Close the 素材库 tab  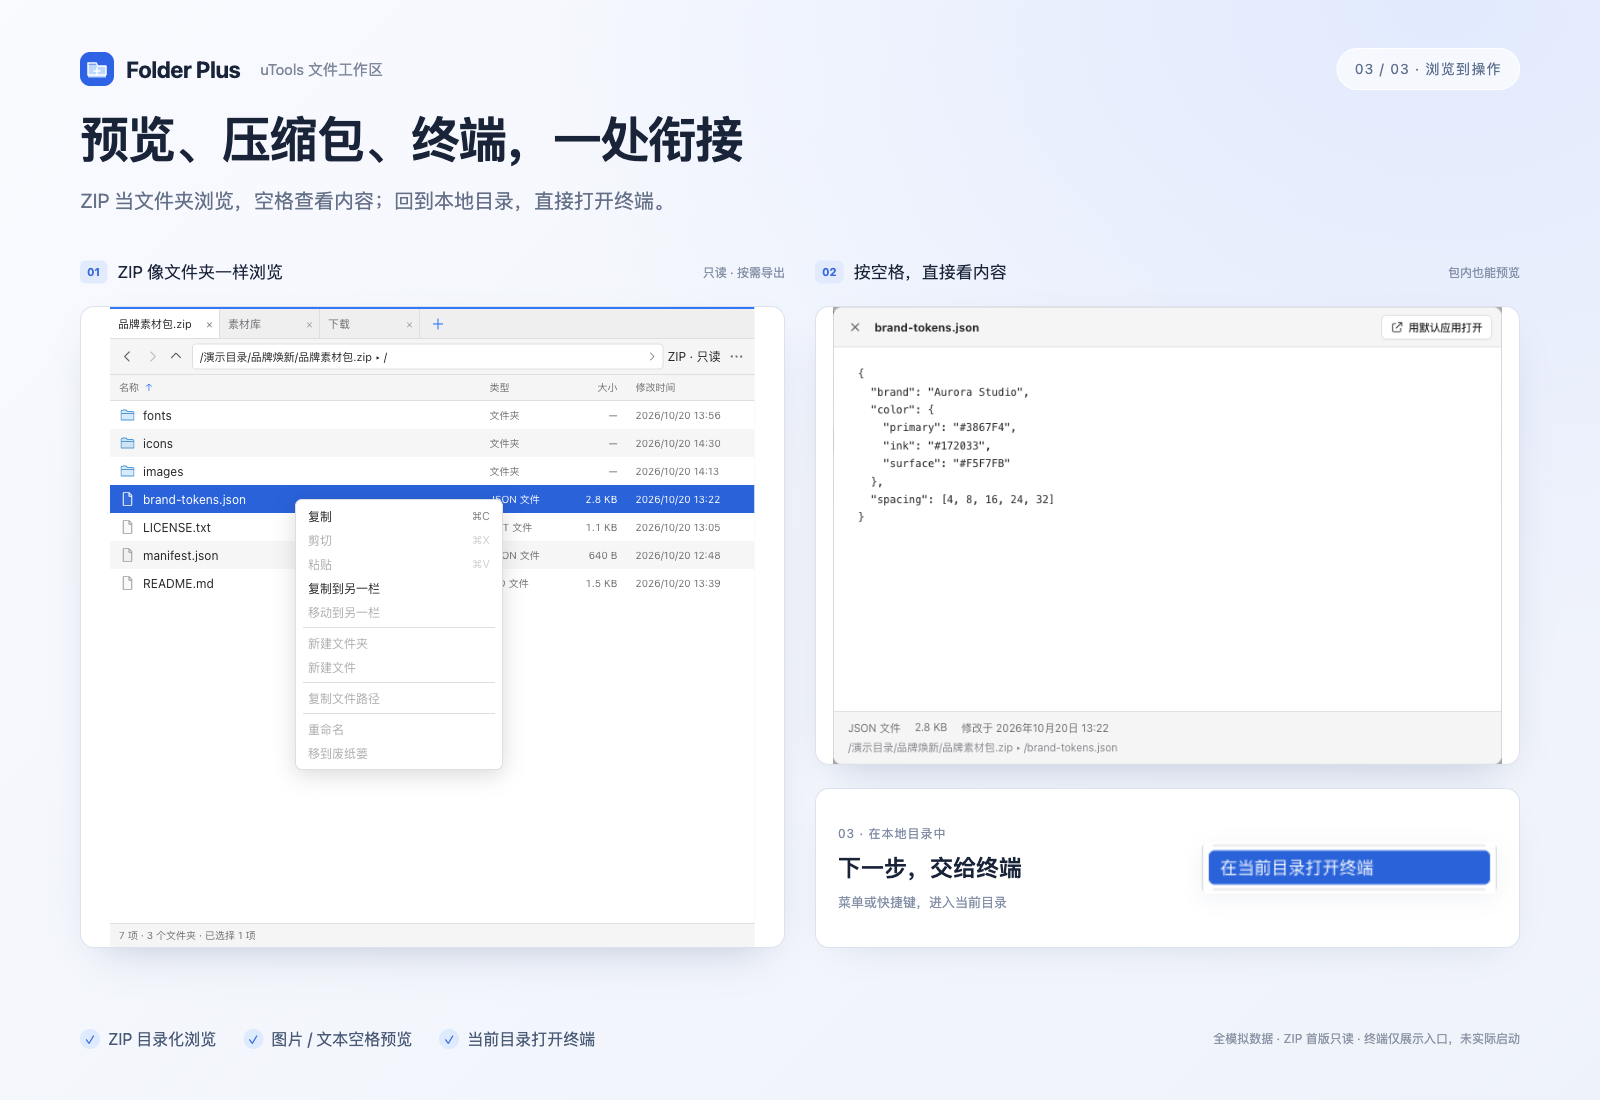pyautogui.click(x=309, y=325)
